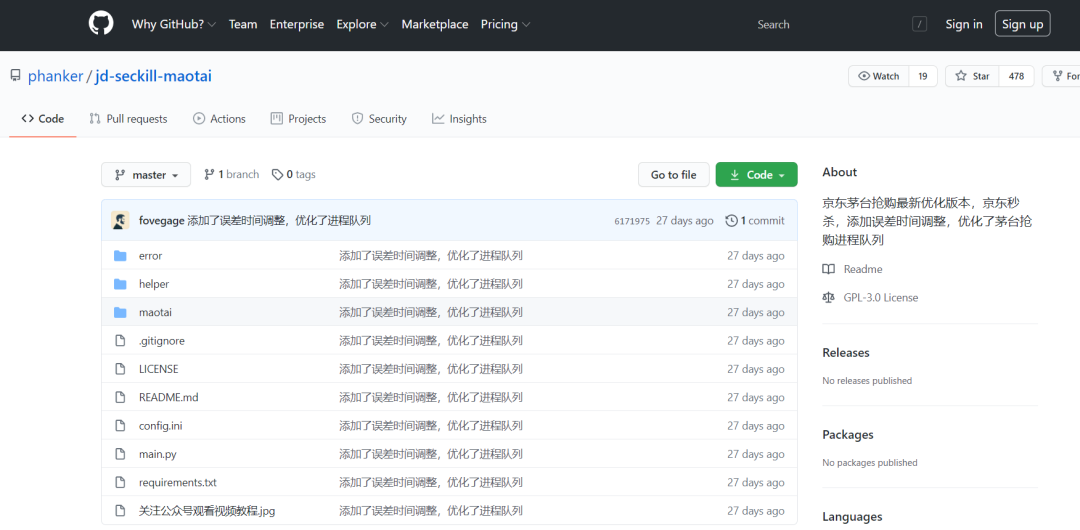Open the requirements.txt file

[178, 482]
